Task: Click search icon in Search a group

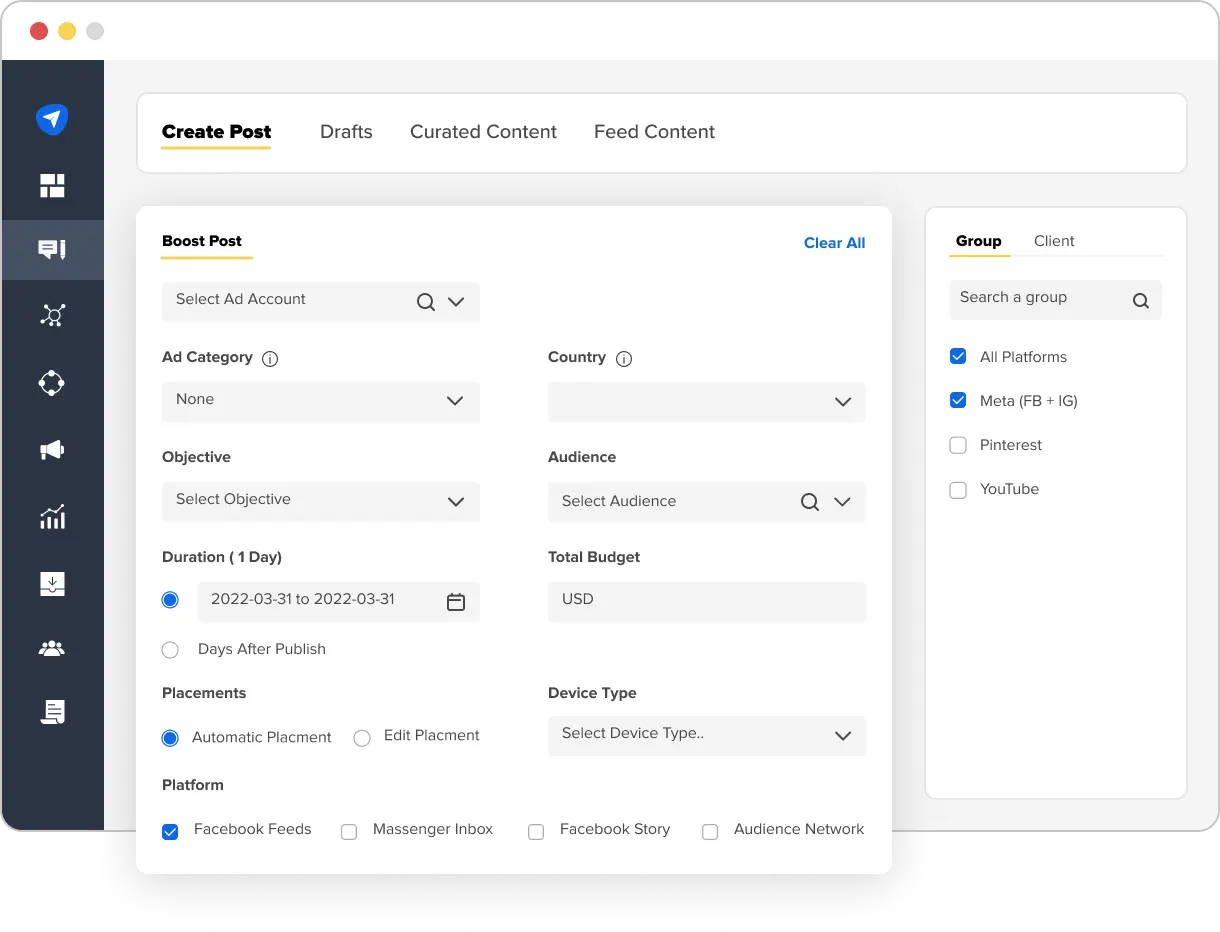Action: pos(1141,300)
